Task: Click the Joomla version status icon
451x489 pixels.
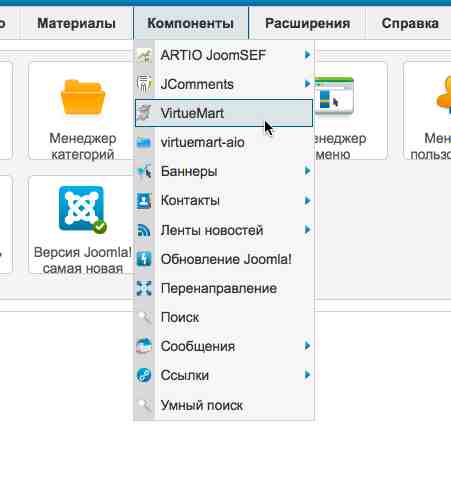Action: pos(82,209)
